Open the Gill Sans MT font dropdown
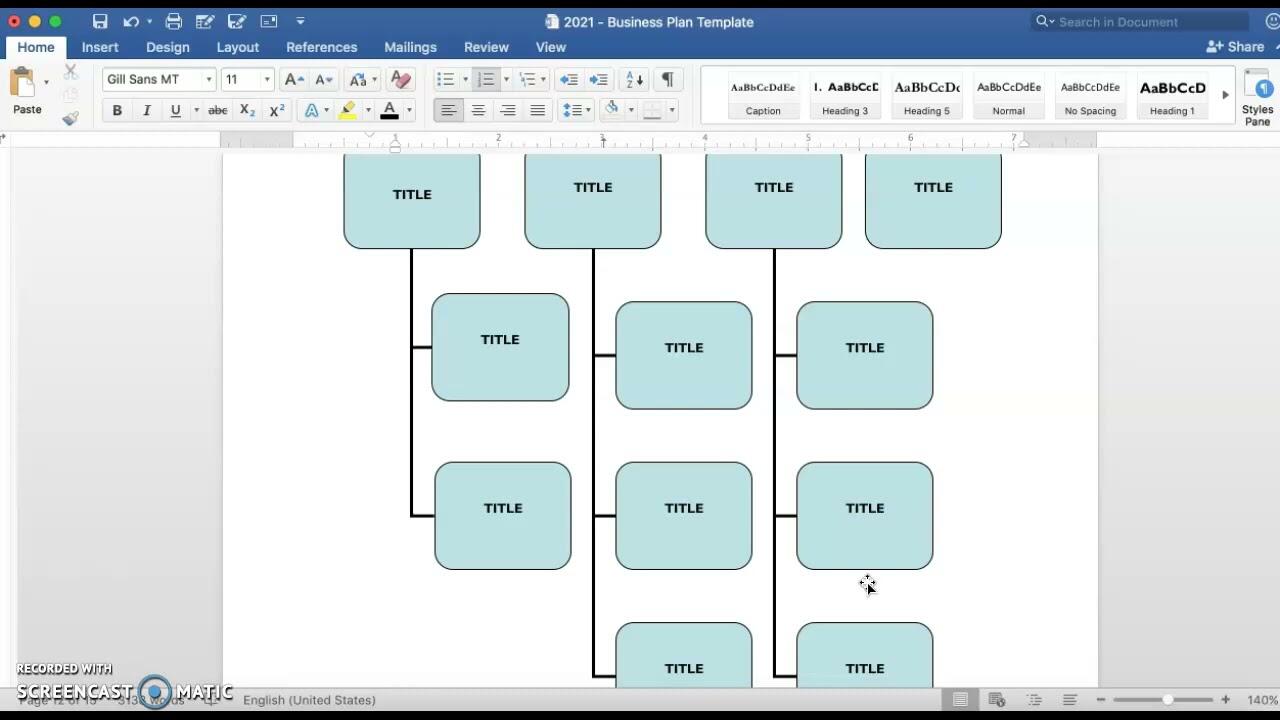The height and width of the screenshot is (720, 1280). (208, 80)
